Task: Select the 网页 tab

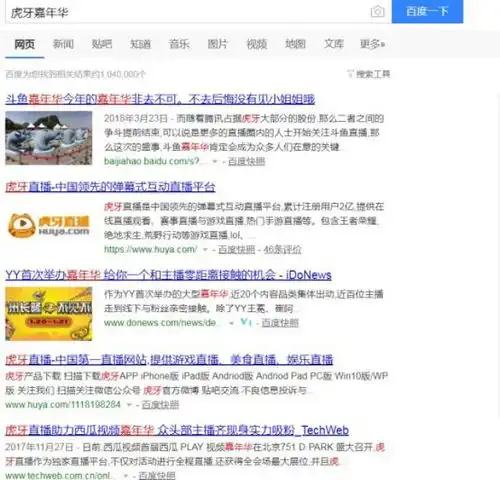Action: tap(24, 44)
